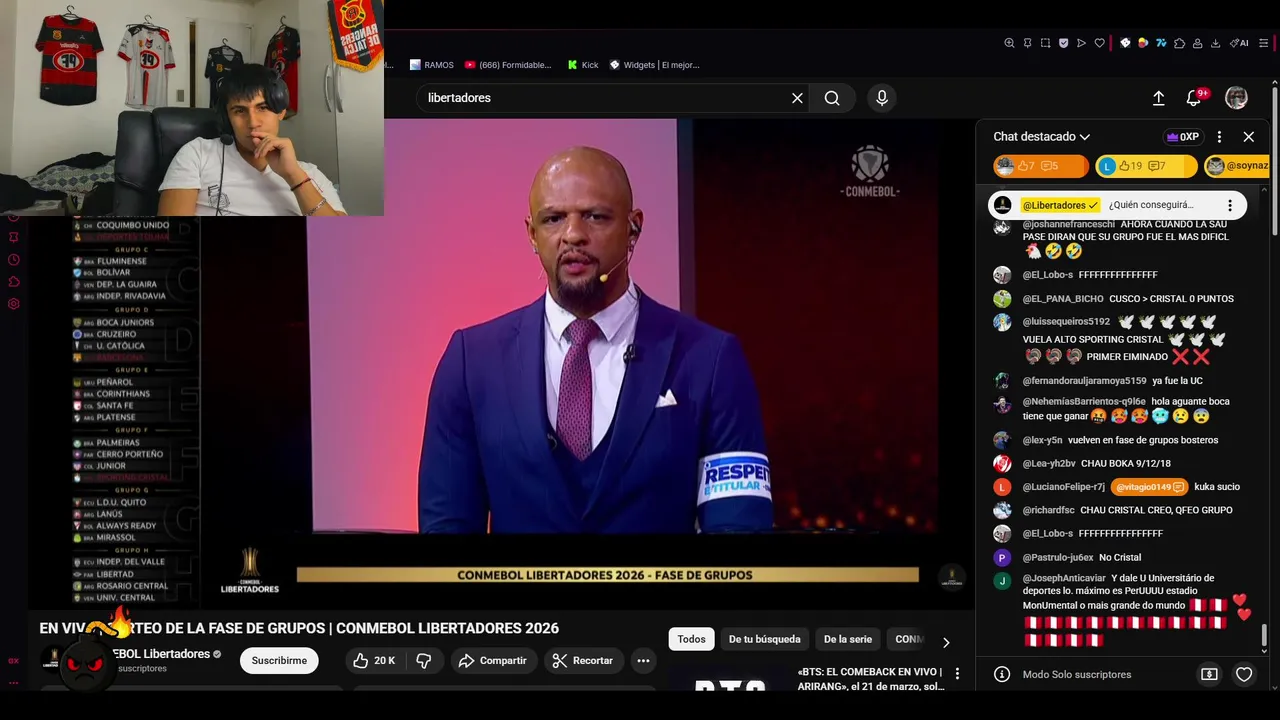Click the Suscribirme button
The image size is (1280, 720).
tap(279, 660)
